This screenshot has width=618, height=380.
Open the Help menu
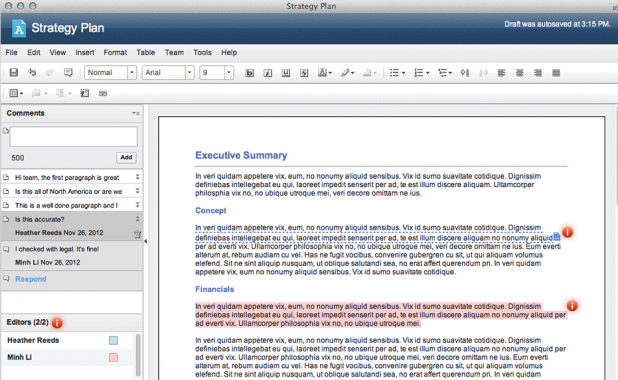pos(229,52)
